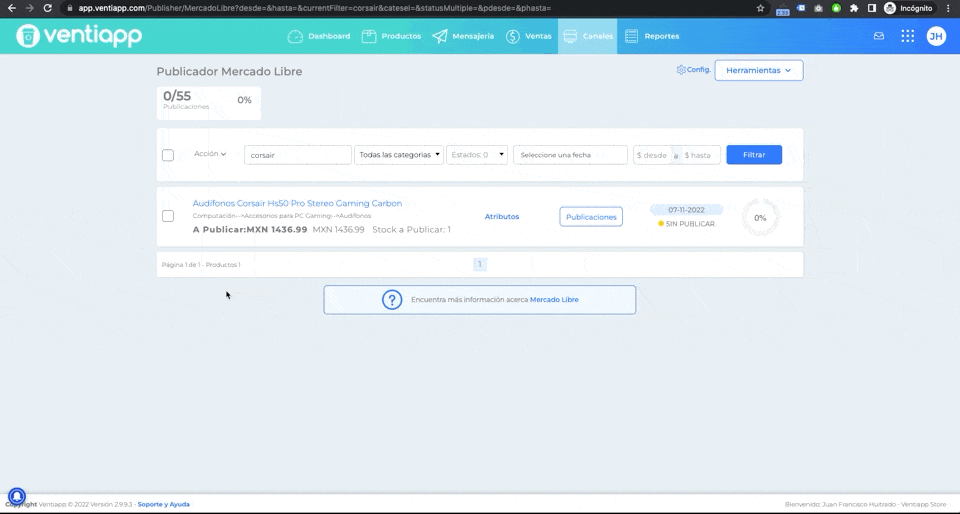The height and width of the screenshot is (514, 960).
Task: Open the Mercado Libre info link
Action: point(553,300)
